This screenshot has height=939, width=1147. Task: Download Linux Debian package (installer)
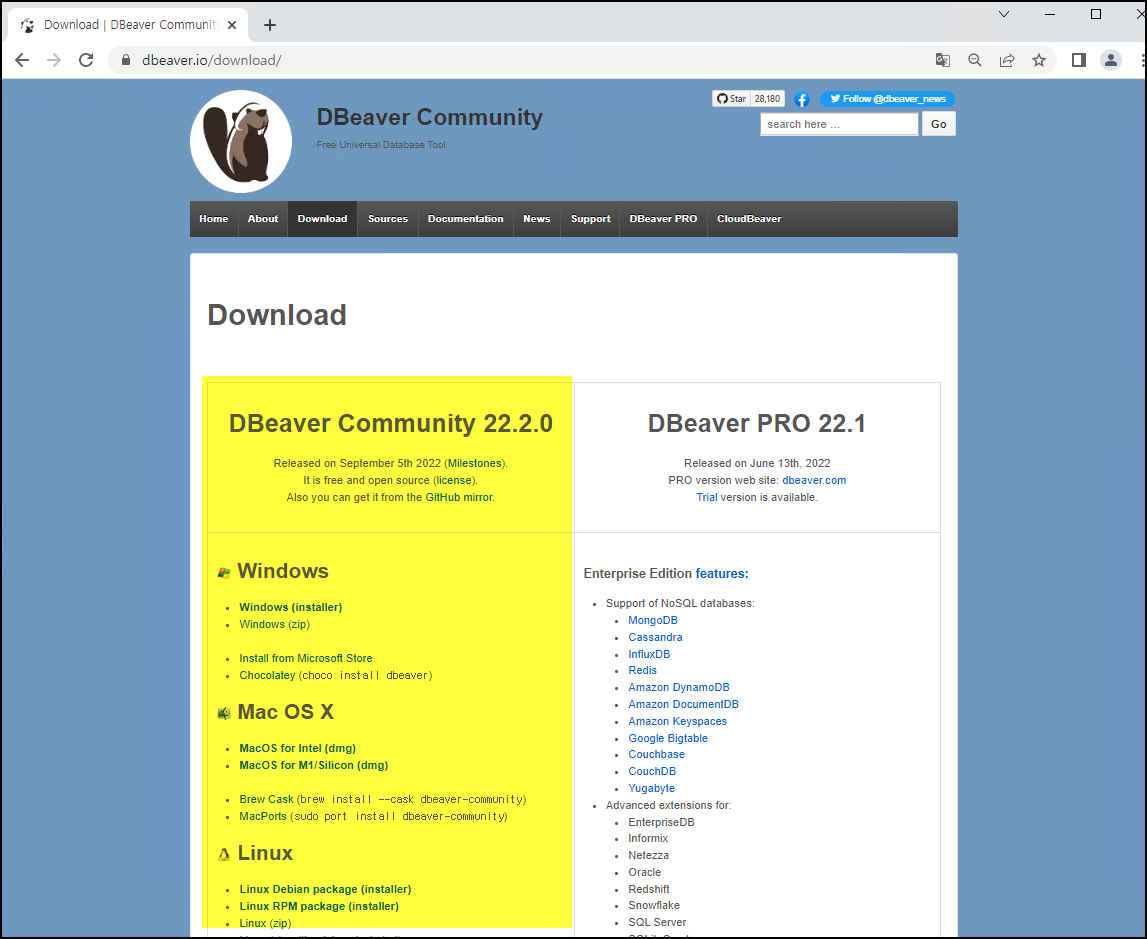tap(326, 889)
